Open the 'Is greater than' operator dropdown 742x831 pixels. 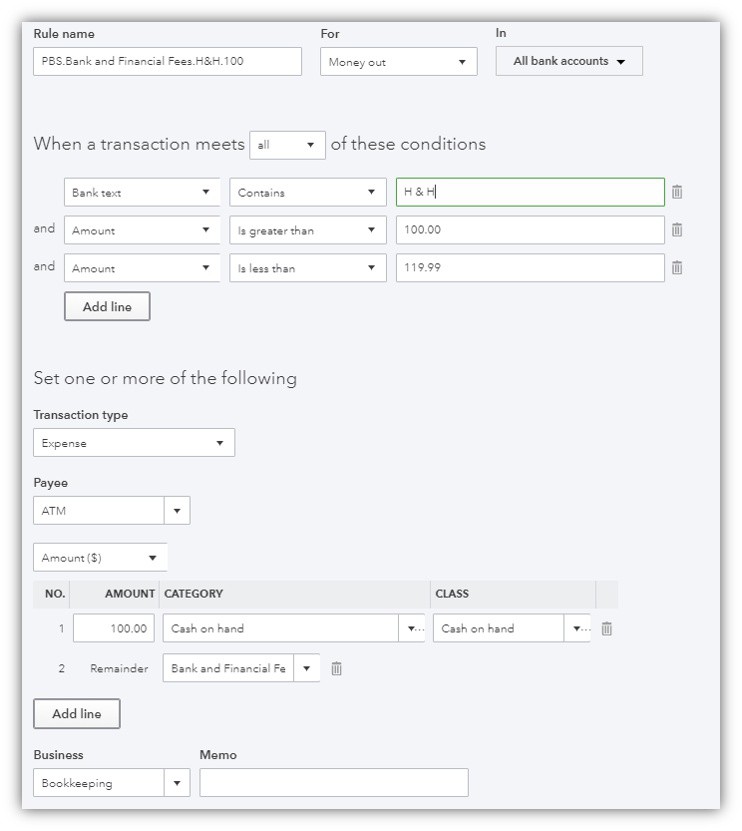coord(307,230)
